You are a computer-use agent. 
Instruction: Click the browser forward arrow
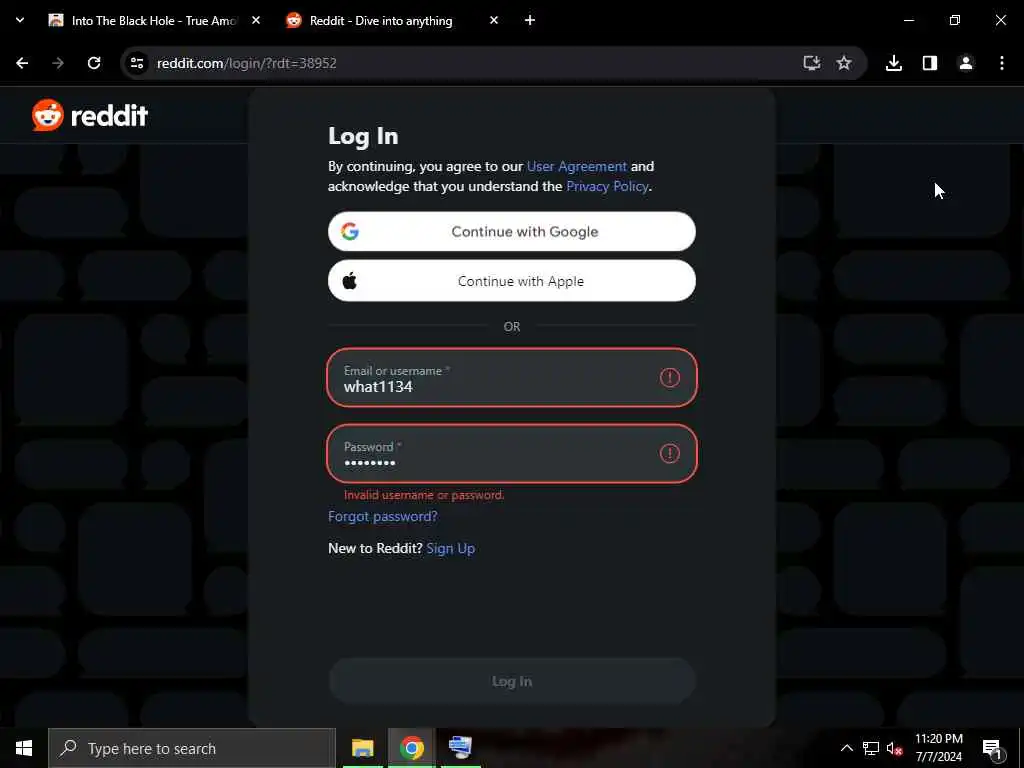tap(58, 63)
